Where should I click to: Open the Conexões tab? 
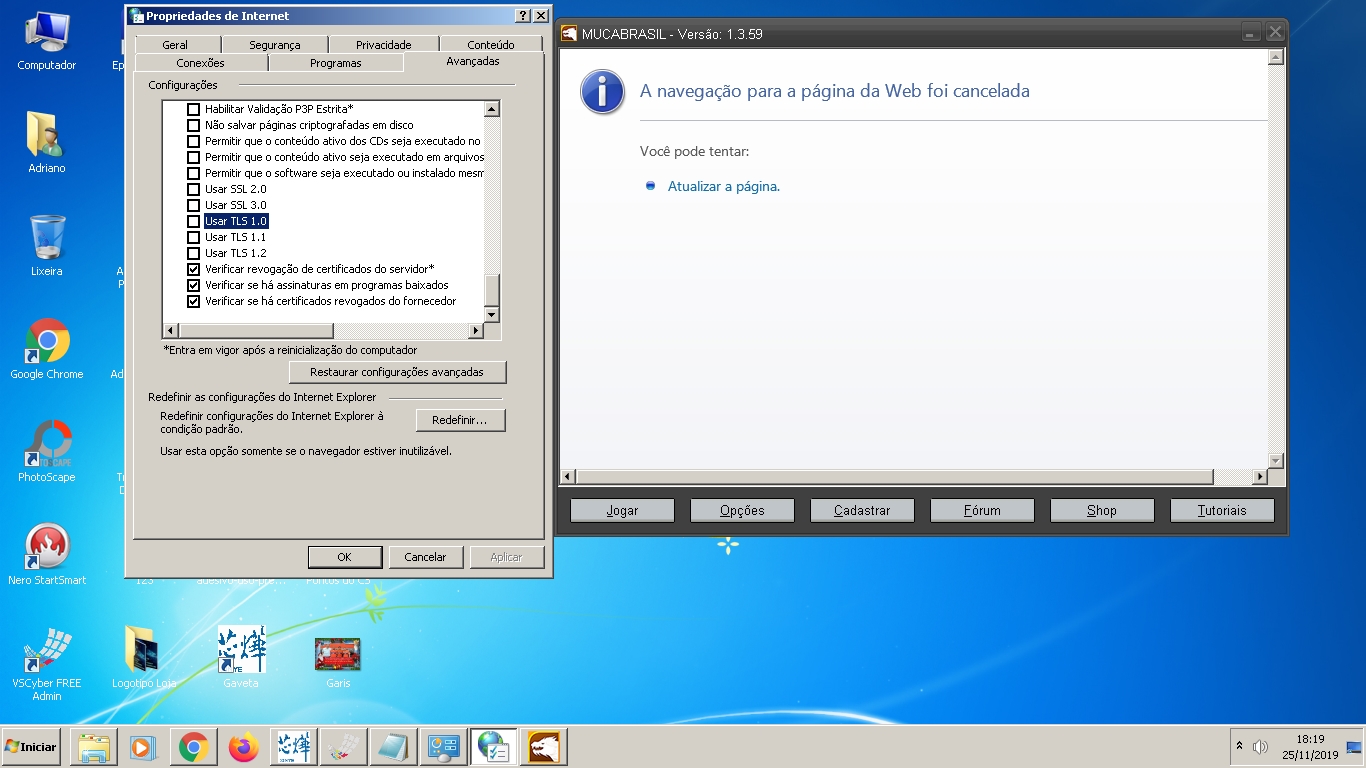tap(200, 63)
